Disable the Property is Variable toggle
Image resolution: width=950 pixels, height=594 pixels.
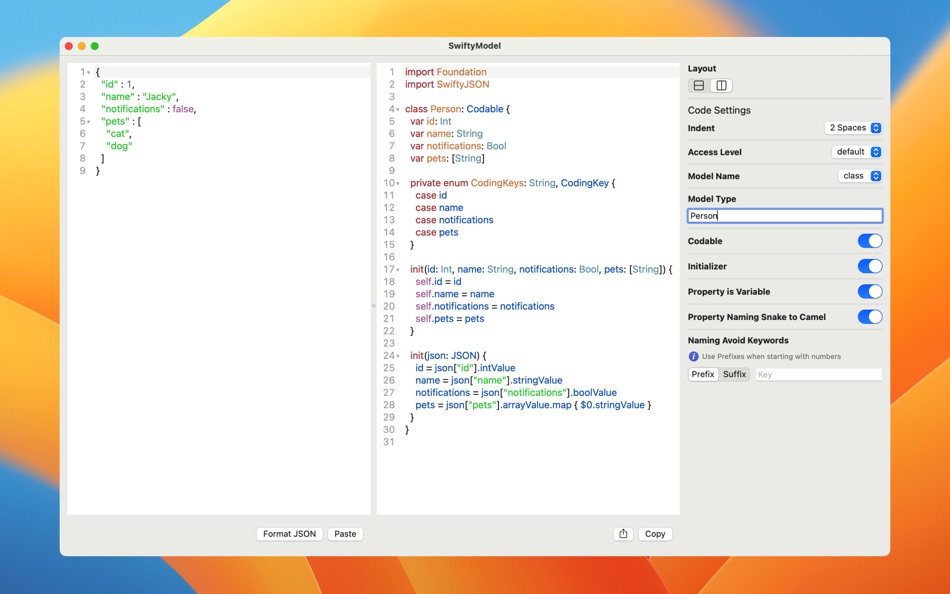coord(869,291)
